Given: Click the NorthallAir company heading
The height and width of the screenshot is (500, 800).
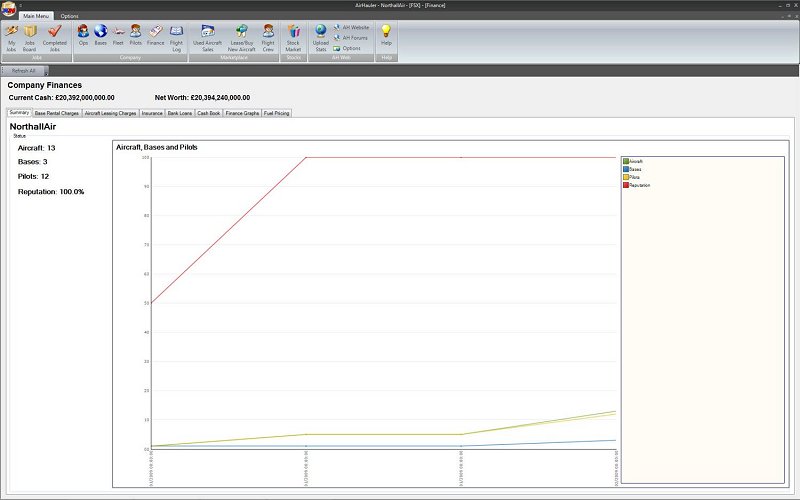Looking at the screenshot, I should pos(33,127).
